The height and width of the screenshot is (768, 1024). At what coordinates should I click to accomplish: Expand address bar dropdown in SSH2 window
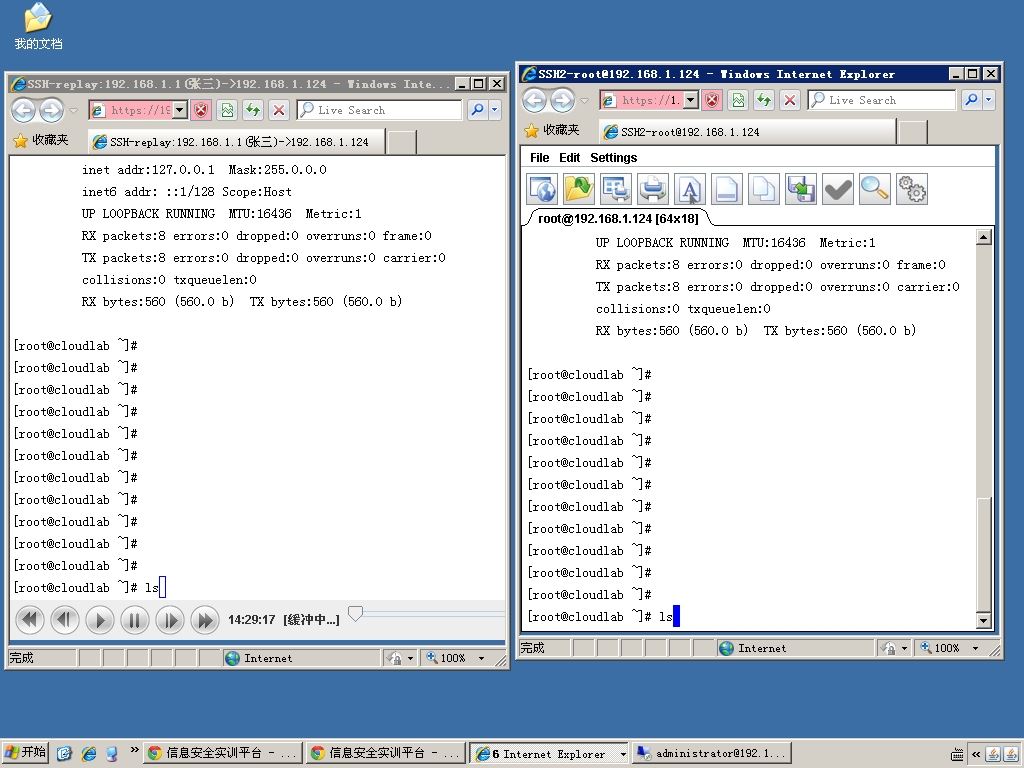(691, 101)
